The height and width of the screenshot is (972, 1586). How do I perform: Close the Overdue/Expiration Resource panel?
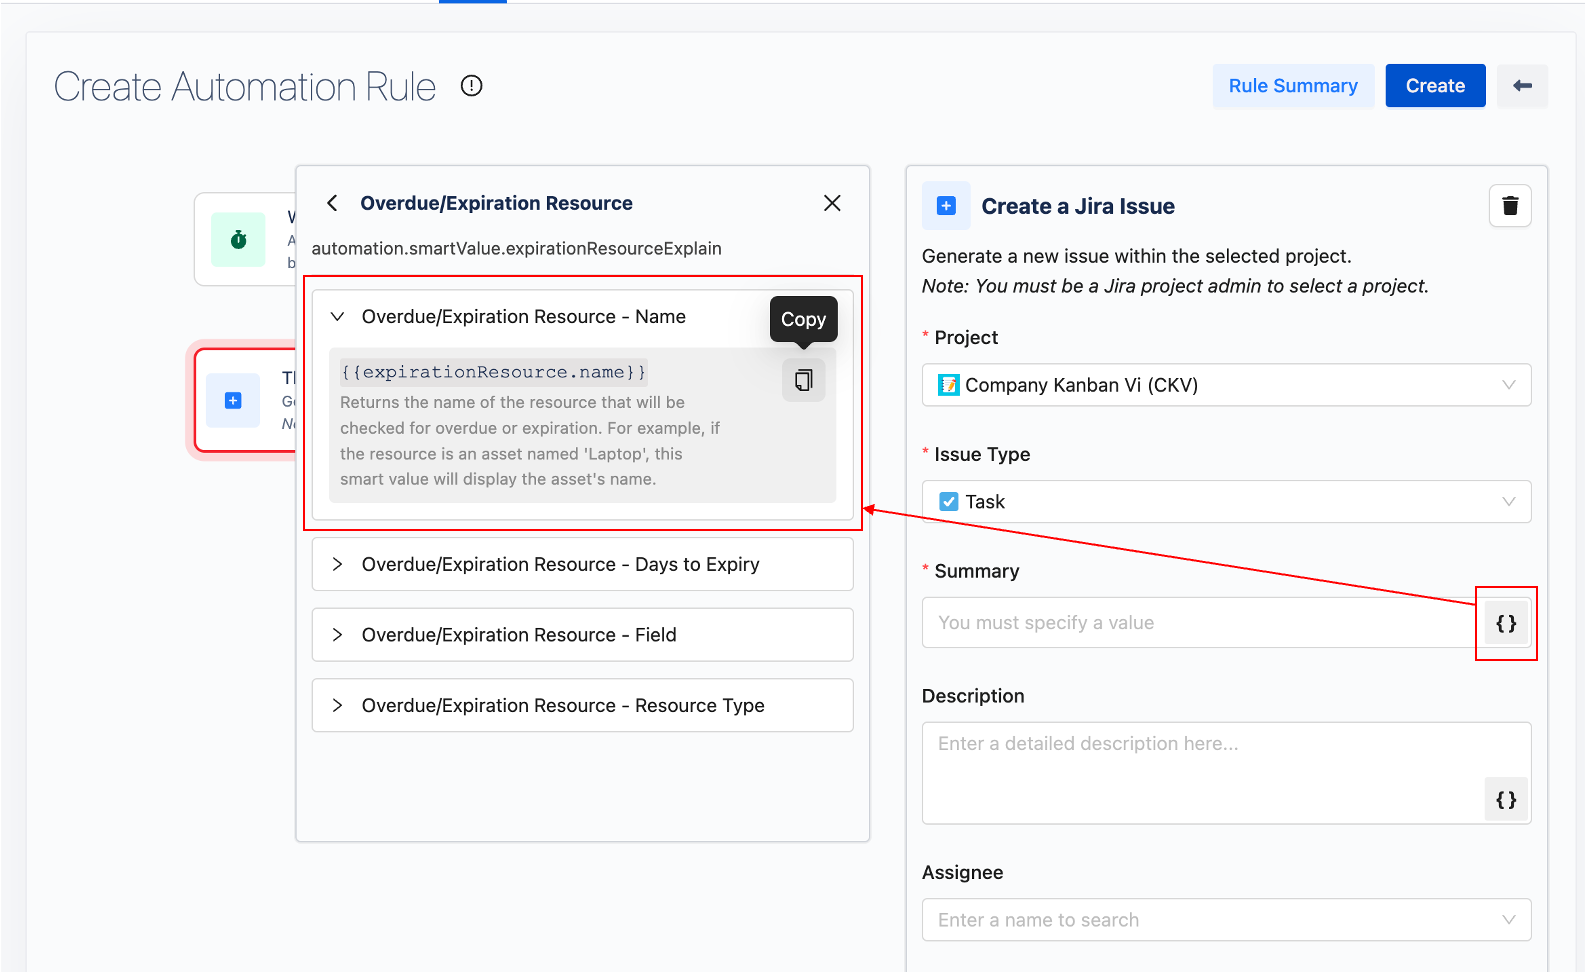click(x=832, y=203)
